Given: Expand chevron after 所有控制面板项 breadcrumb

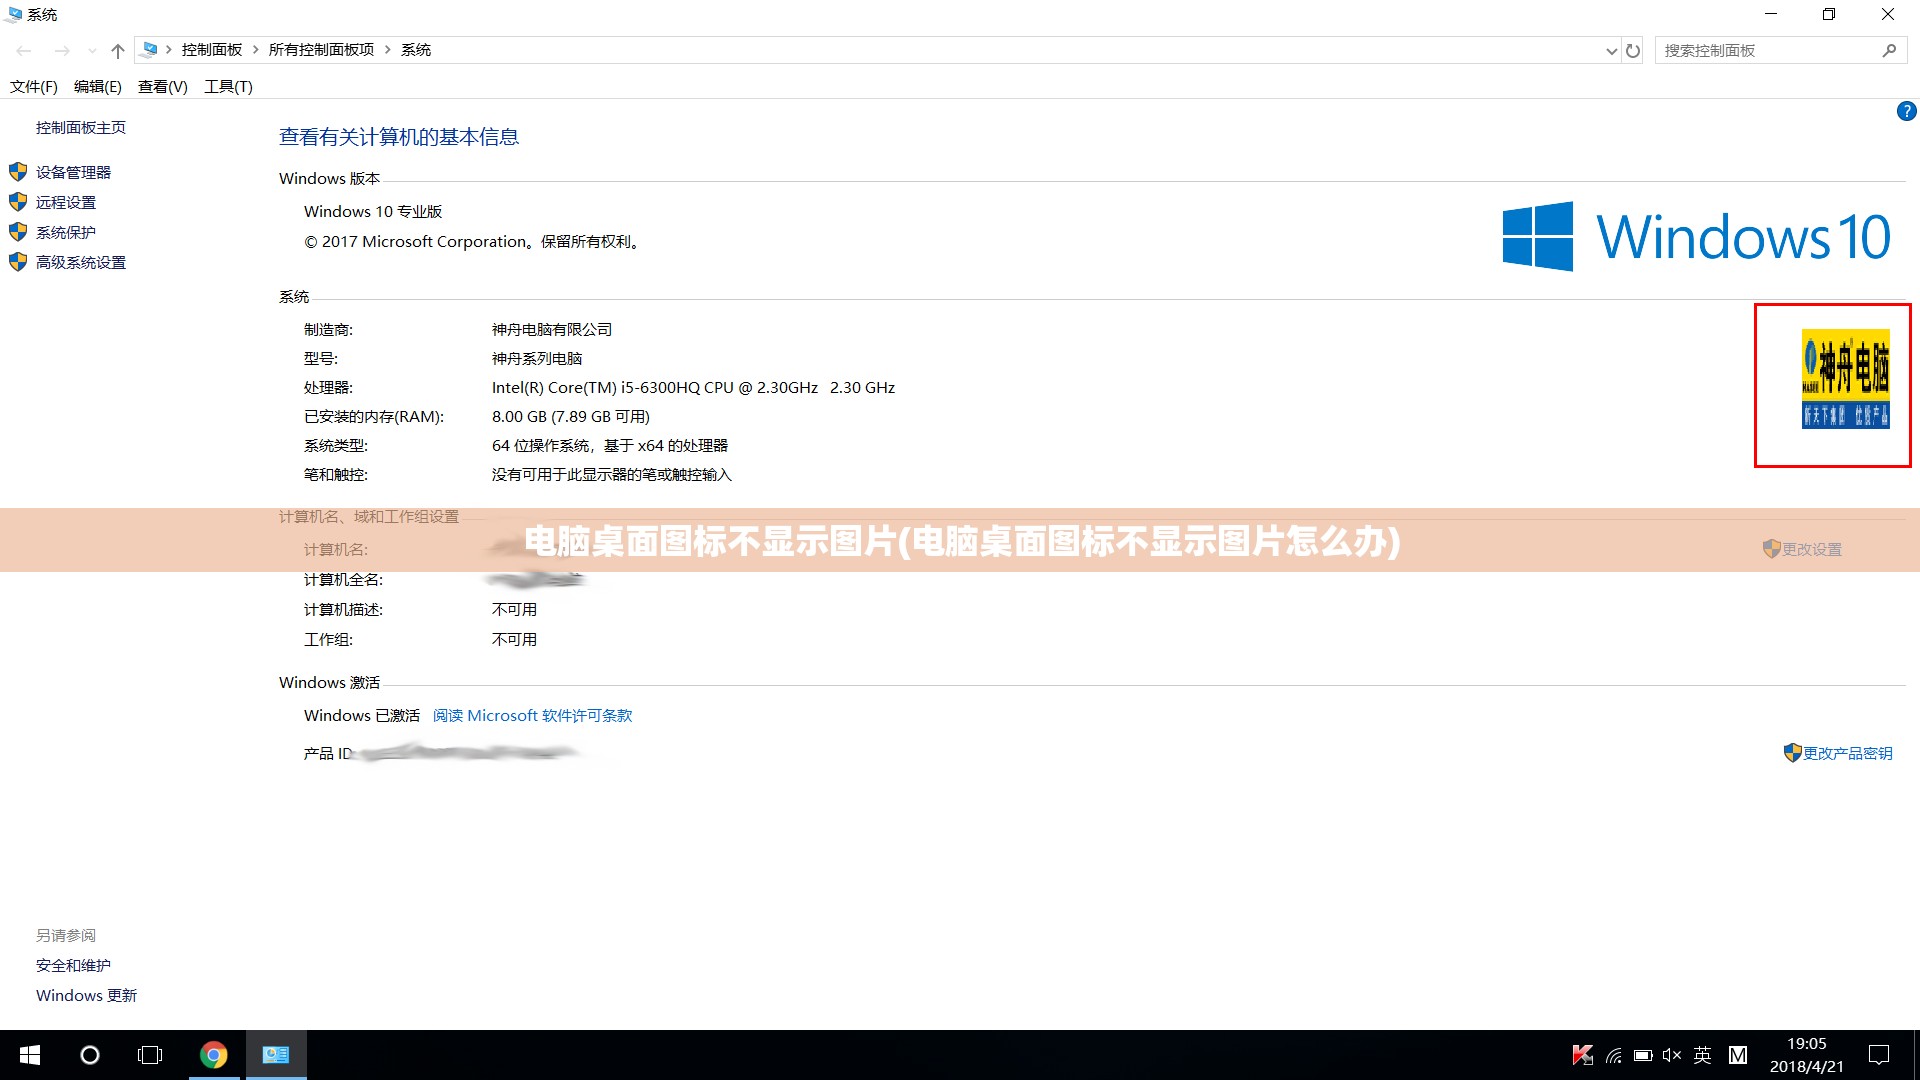Looking at the screenshot, I should (388, 50).
